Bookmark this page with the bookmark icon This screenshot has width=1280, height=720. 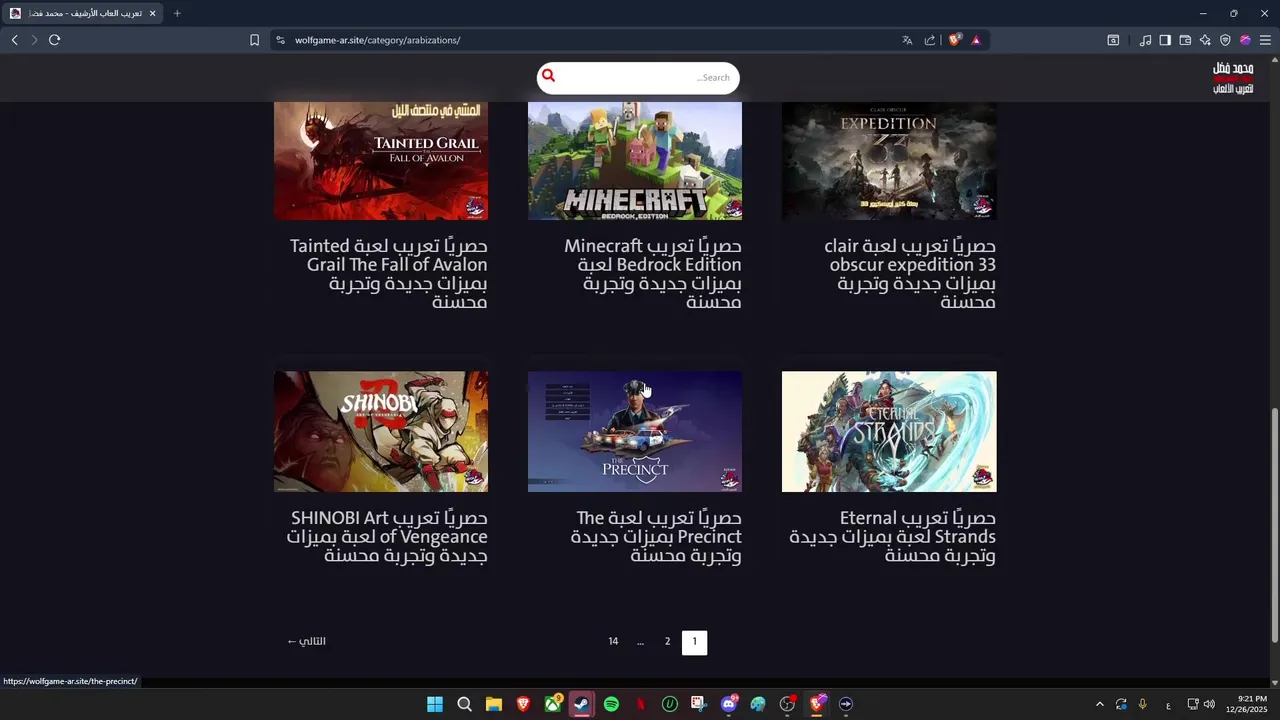pos(254,40)
